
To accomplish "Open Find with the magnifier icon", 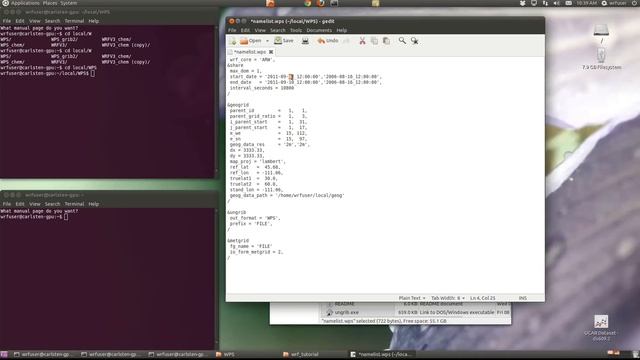I will pos(402,41).
